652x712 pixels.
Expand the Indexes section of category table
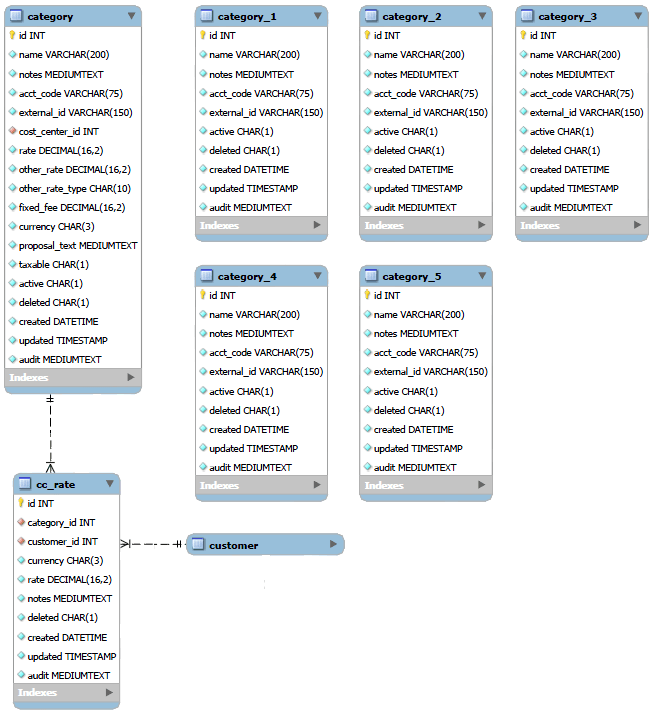pos(131,377)
